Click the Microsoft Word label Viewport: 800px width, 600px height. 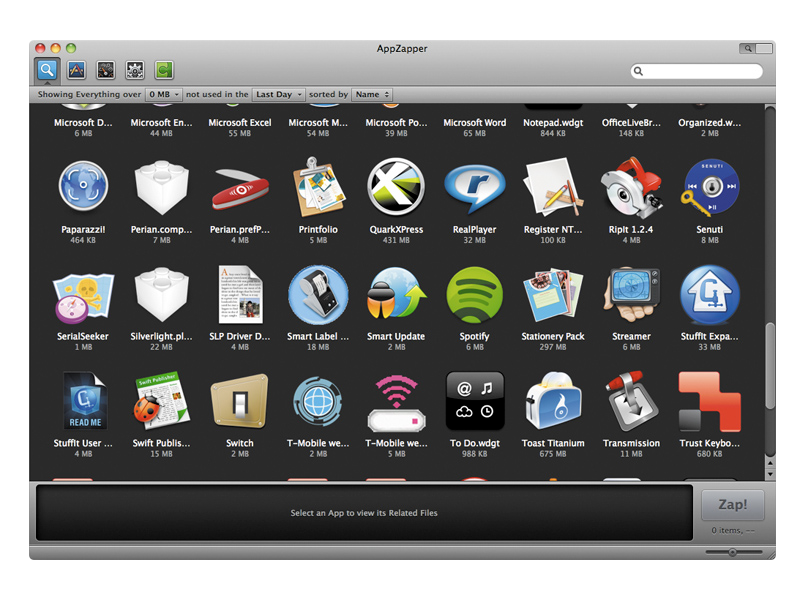(474, 123)
